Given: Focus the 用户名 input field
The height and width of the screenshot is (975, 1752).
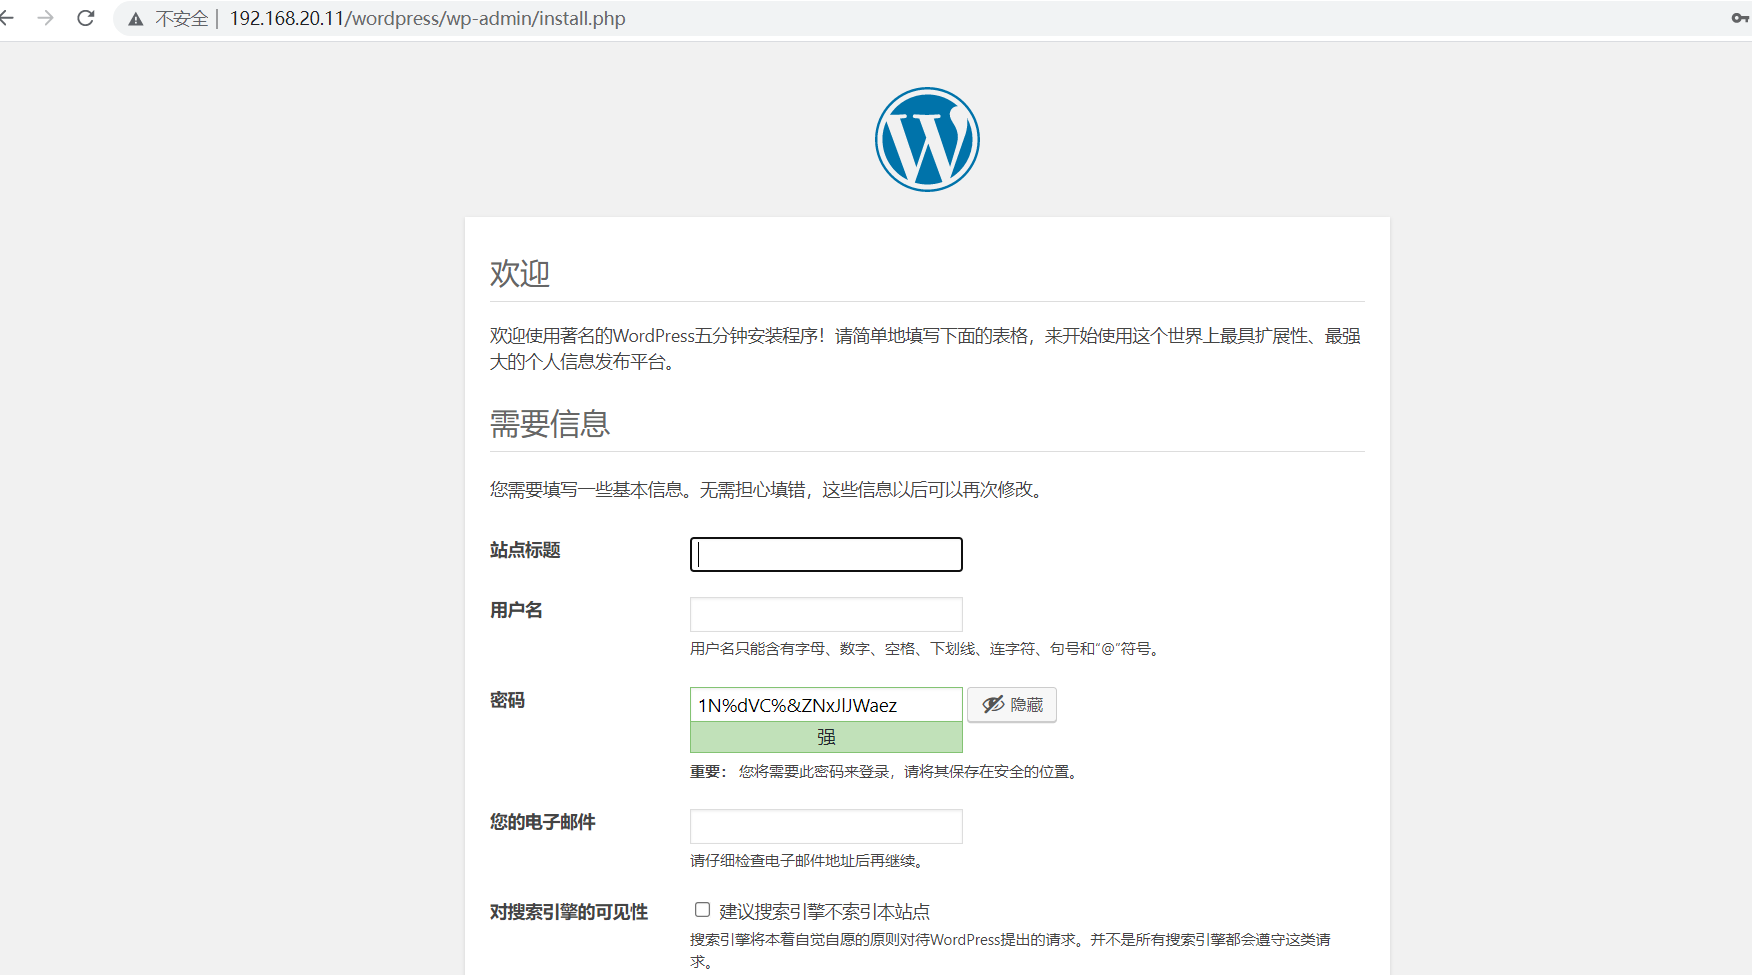Looking at the screenshot, I should (x=826, y=614).
